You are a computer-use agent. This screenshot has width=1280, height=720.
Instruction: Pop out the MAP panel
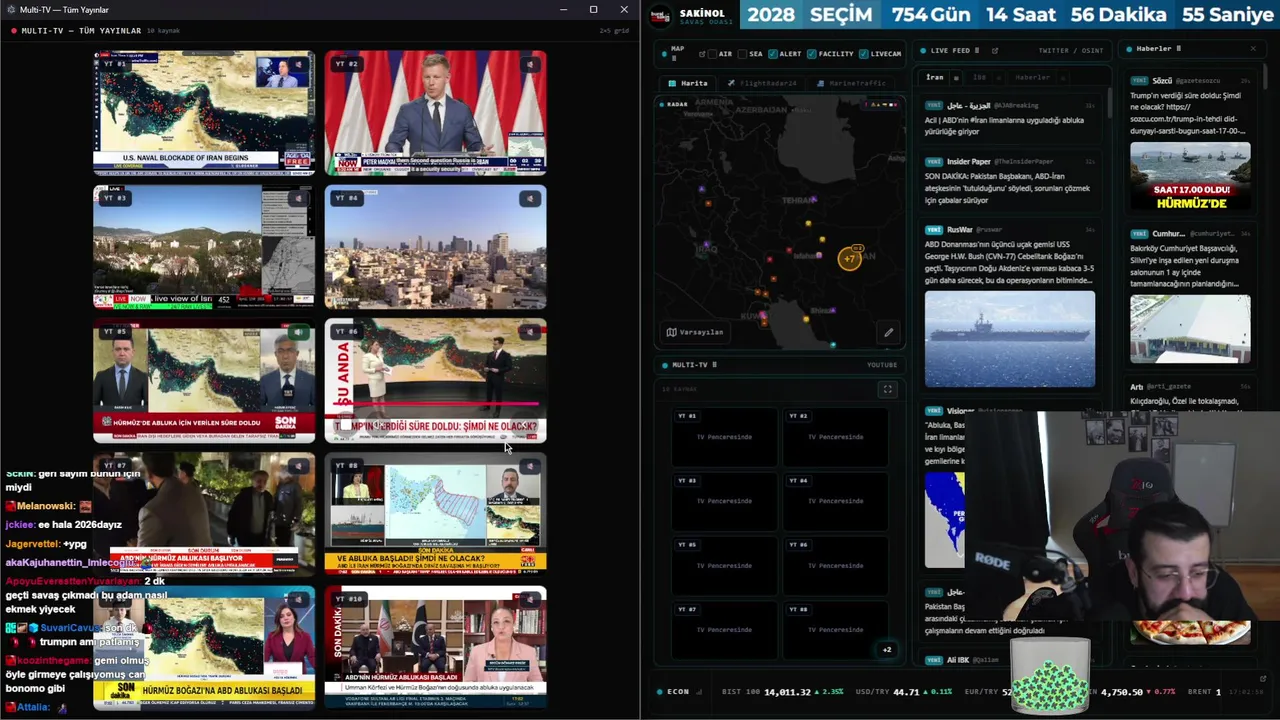pos(702,53)
